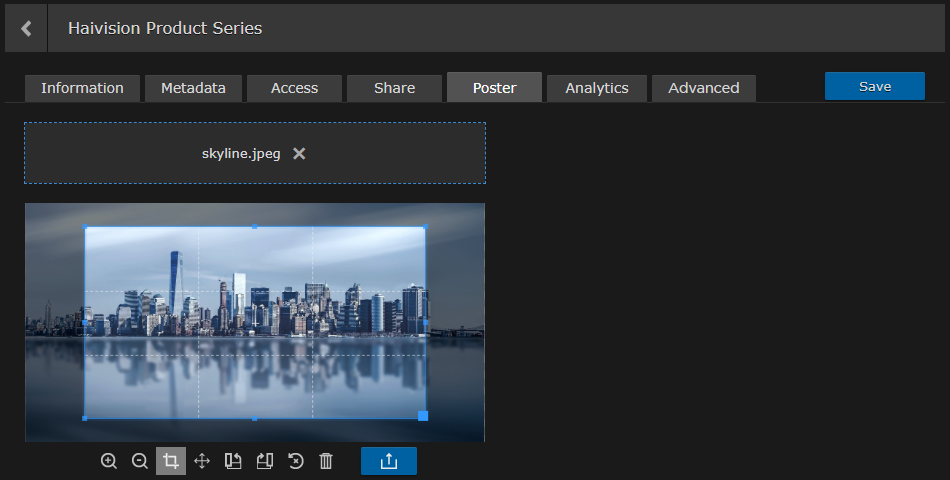Click the zoom out magnifier icon
The width and height of the screenshot is (950, 480).
140,461
